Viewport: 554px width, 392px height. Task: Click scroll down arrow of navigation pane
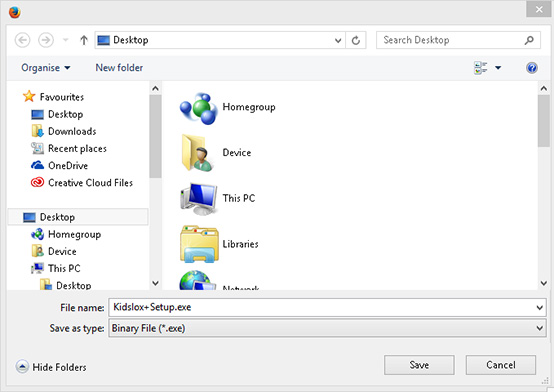[x=155, y=283]
